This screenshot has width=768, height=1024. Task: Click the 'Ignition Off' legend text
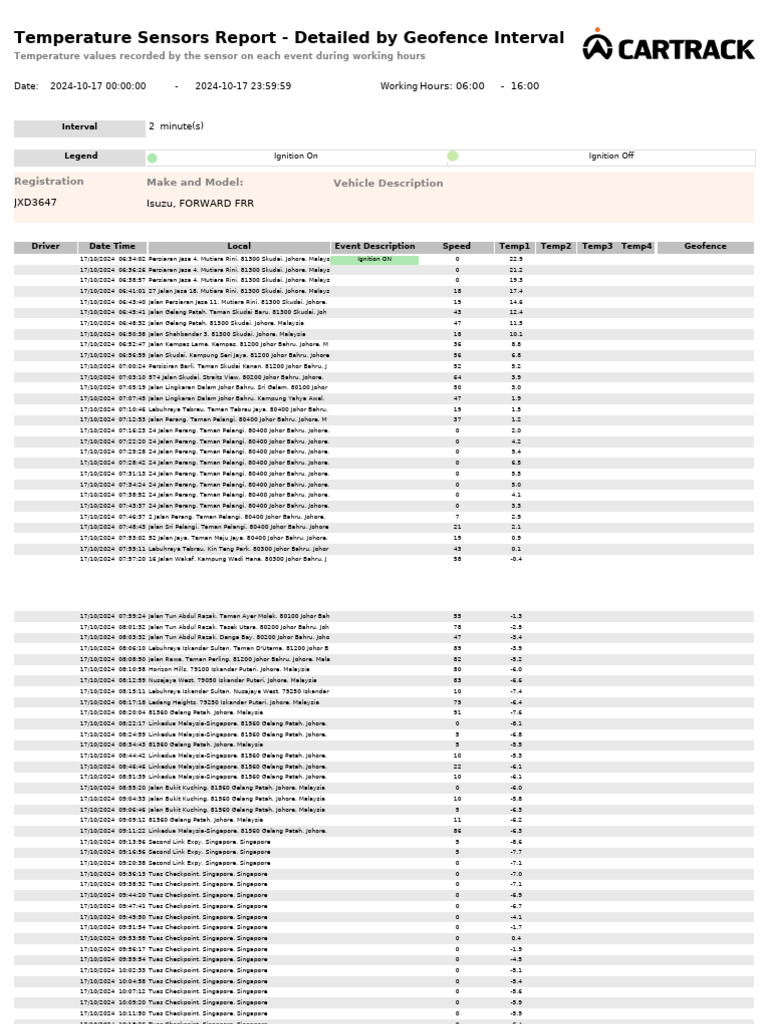pos(611,156)
